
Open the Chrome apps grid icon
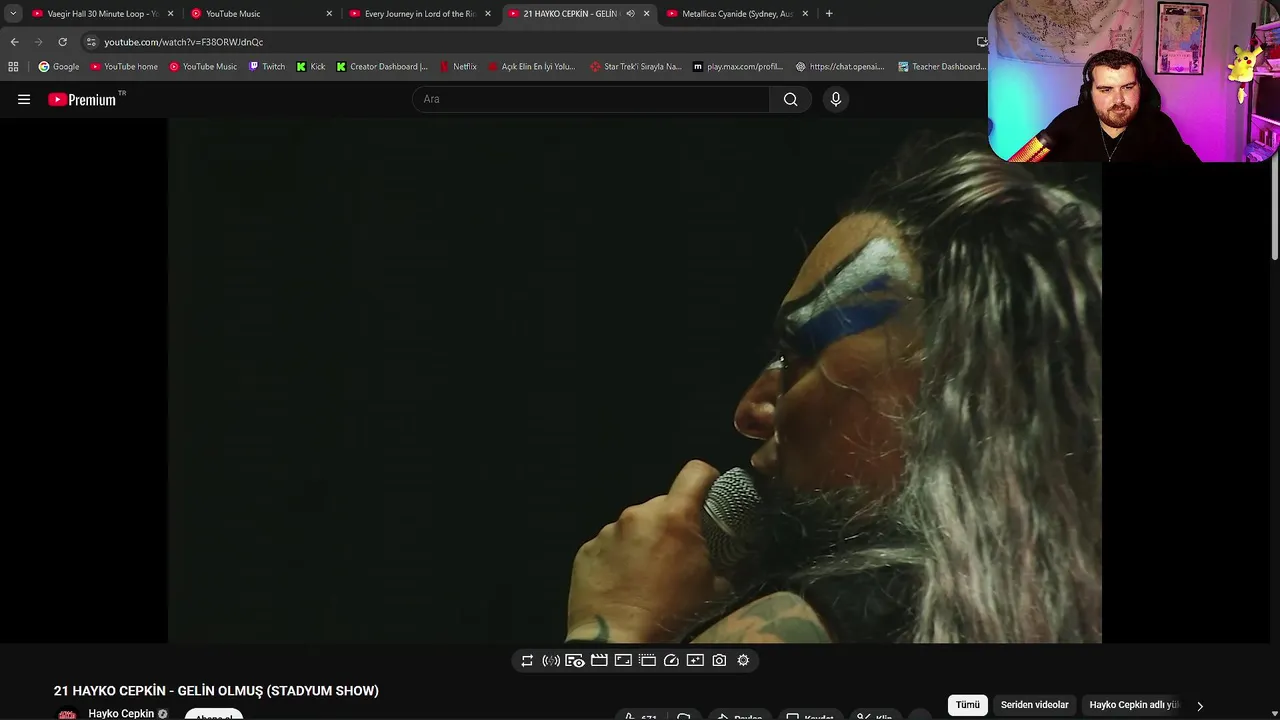coord(13,67)
